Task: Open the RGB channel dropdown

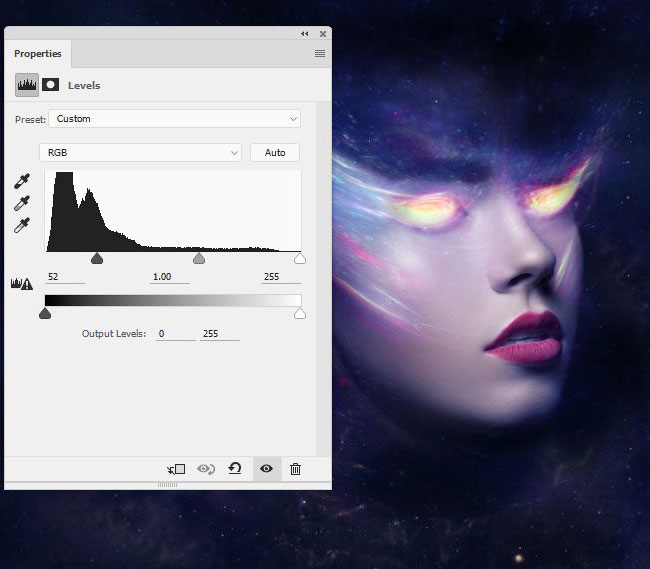Action: (141, 153)
